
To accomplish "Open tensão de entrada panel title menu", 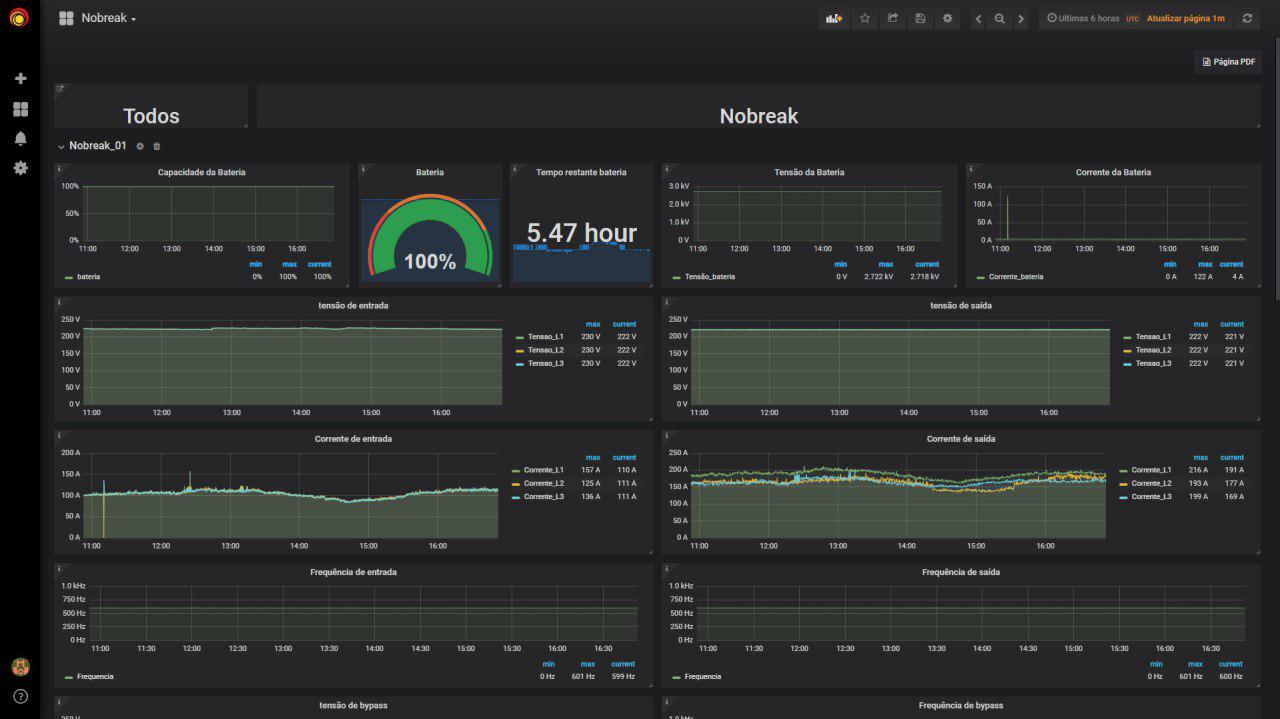I will (x=354, y=305).
